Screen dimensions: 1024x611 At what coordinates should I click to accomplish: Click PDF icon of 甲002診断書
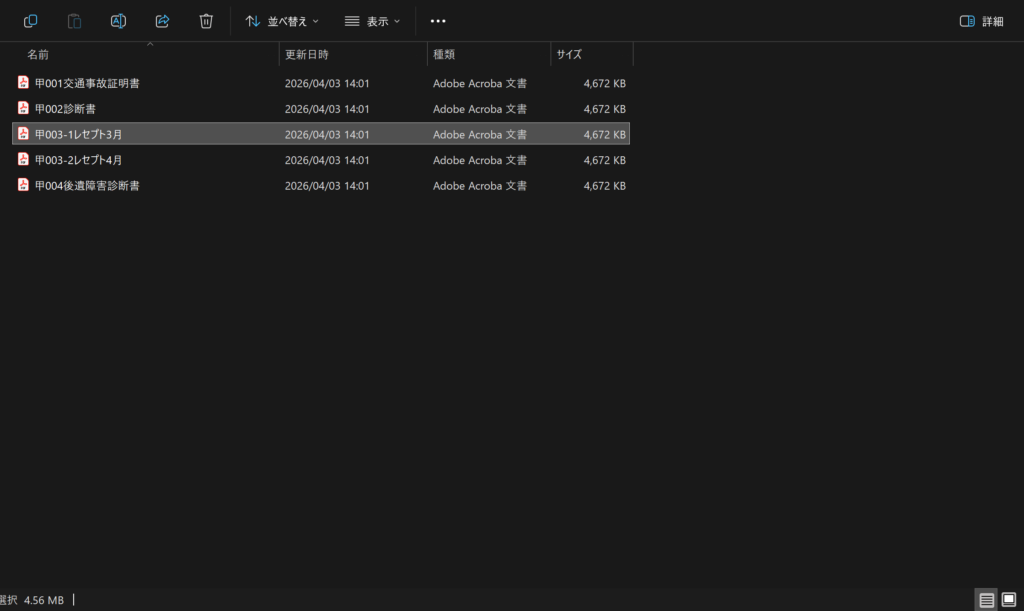tap(24, 108)
